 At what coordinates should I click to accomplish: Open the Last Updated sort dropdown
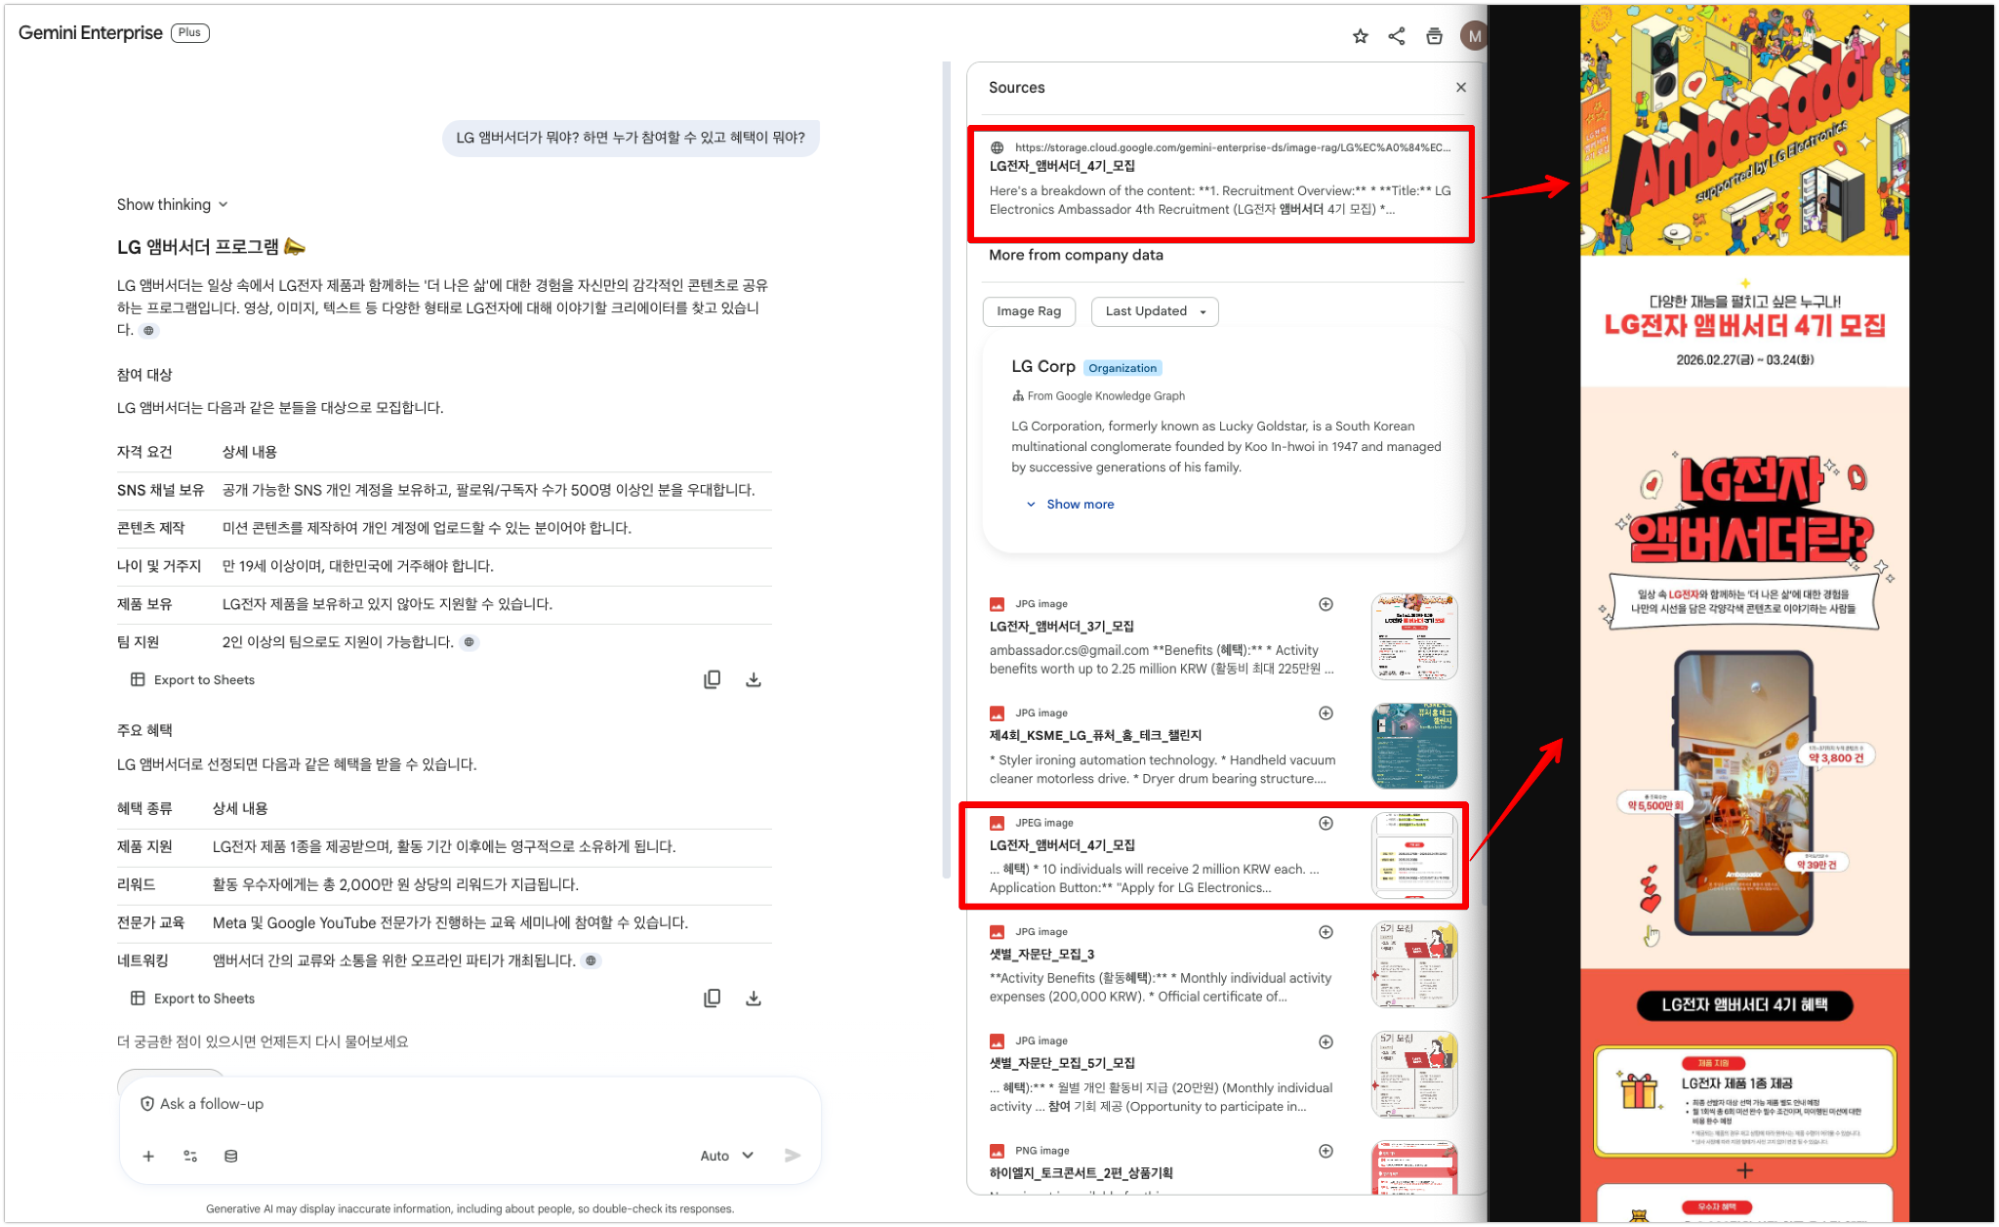[x=1155, y=312]
